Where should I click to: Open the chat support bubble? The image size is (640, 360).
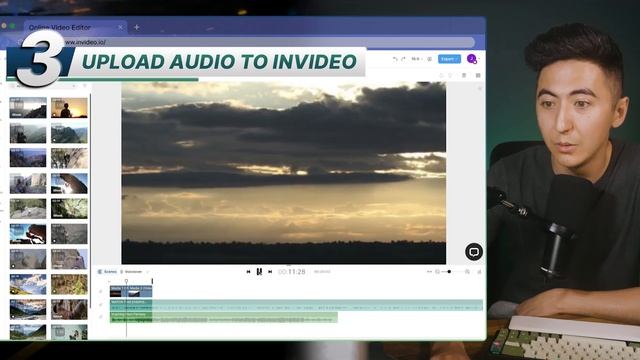[474, 252]
